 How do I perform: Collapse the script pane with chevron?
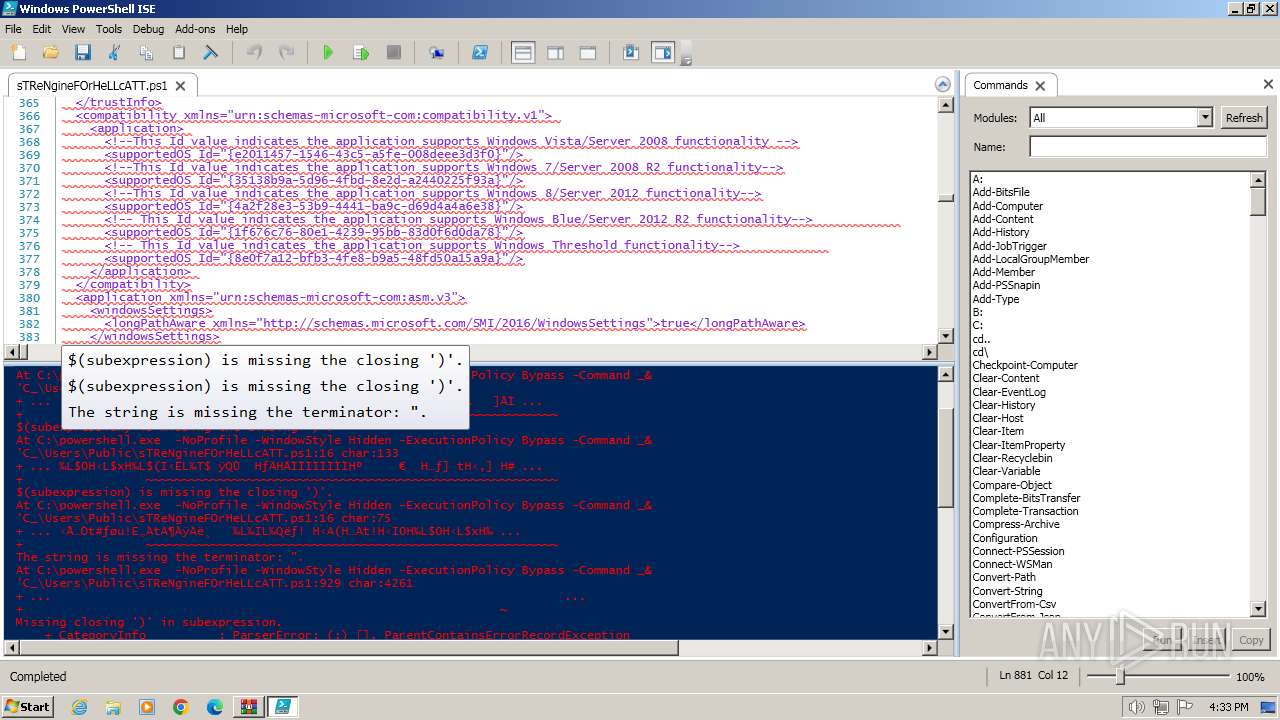click(x=941, y=85)
